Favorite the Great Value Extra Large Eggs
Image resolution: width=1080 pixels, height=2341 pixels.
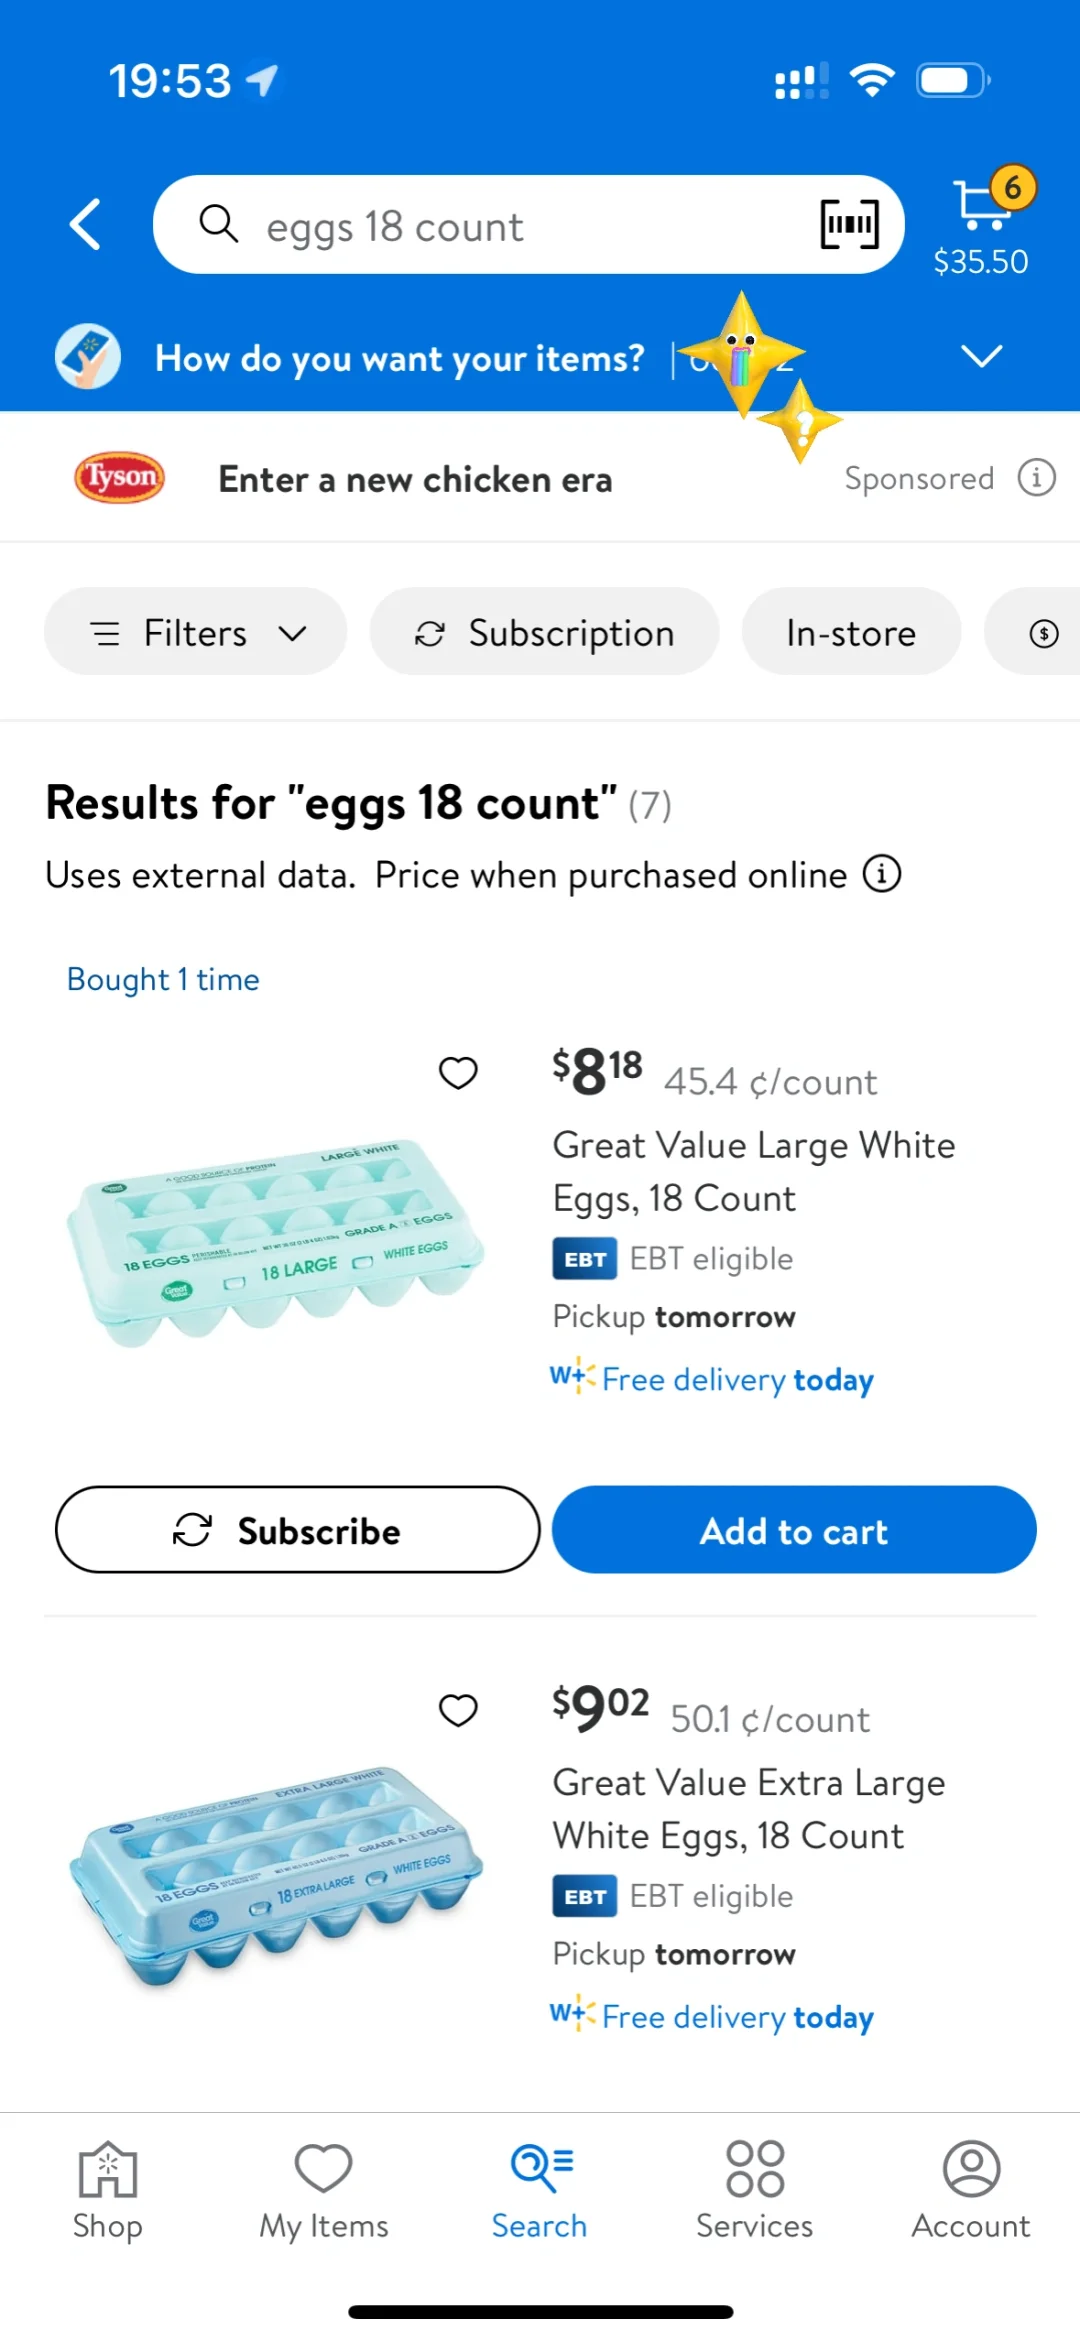point(458,1710)
